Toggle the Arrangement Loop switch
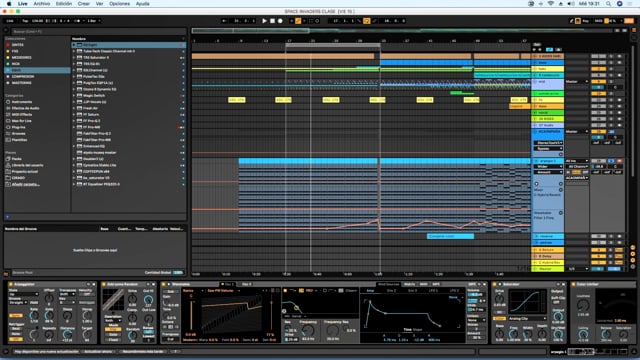 coord(367,21)
